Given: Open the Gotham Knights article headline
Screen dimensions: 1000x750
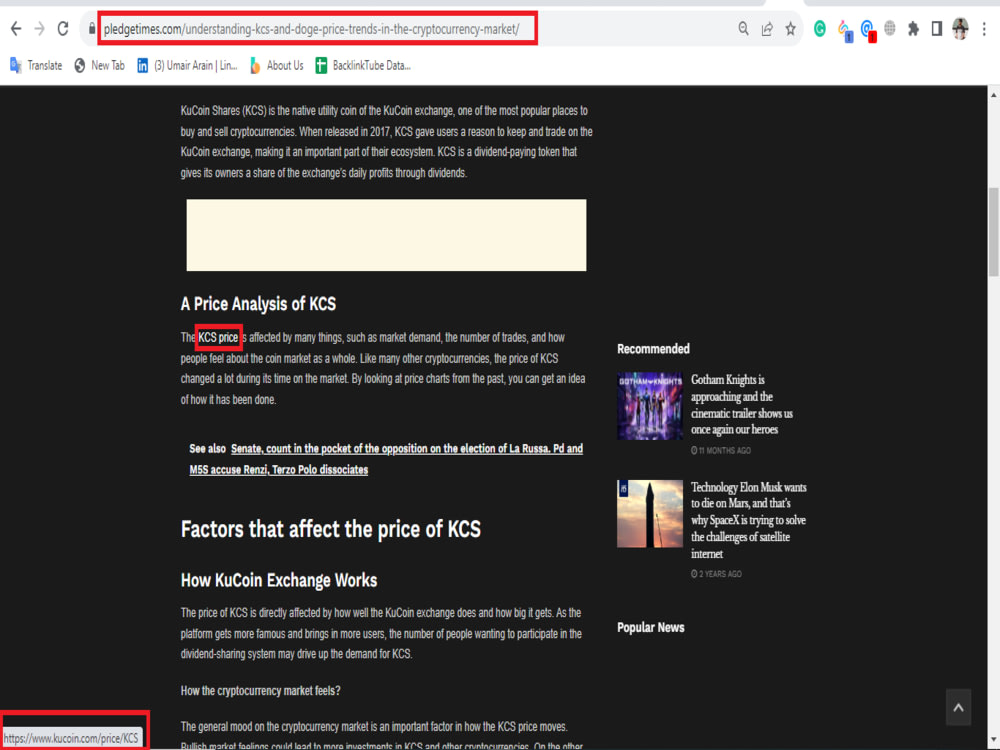Looking at the screenshot, I should 742,404.
